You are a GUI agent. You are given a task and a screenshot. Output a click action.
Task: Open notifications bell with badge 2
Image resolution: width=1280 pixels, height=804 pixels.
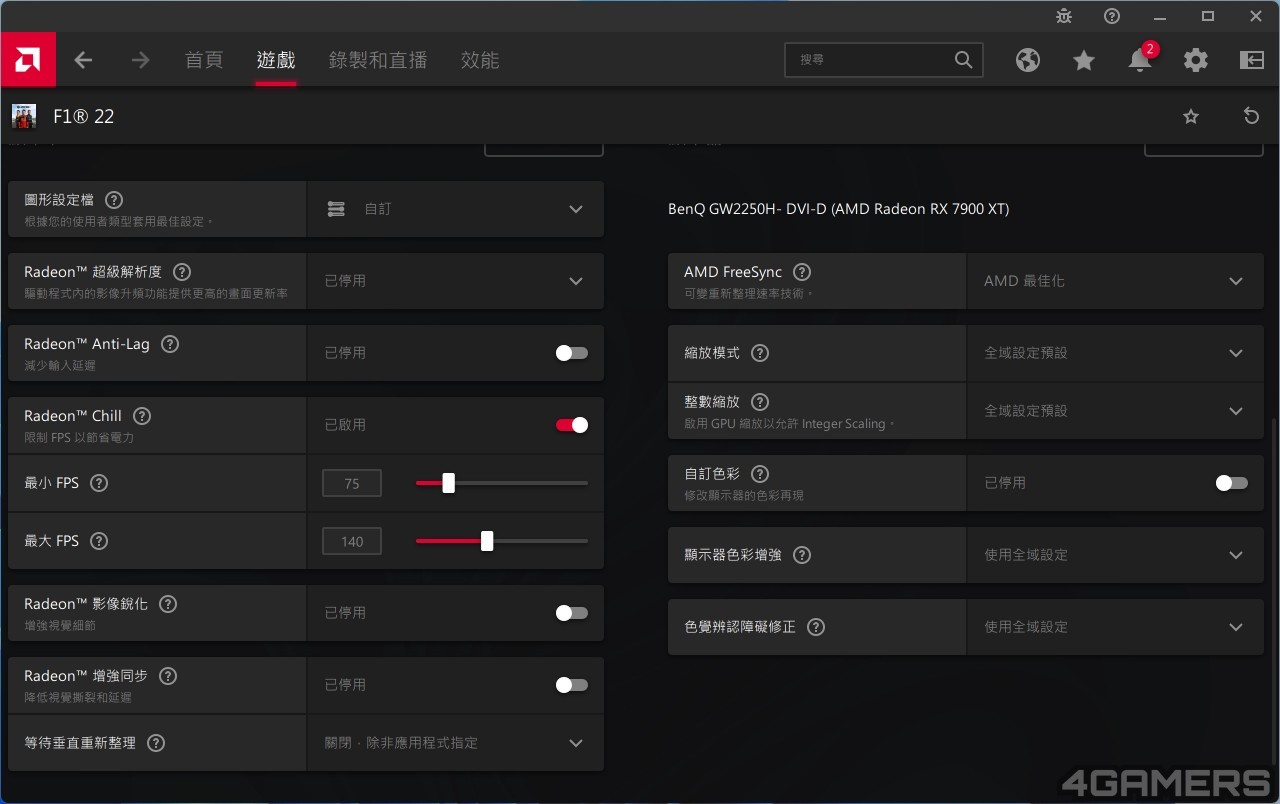point(1140,60)
